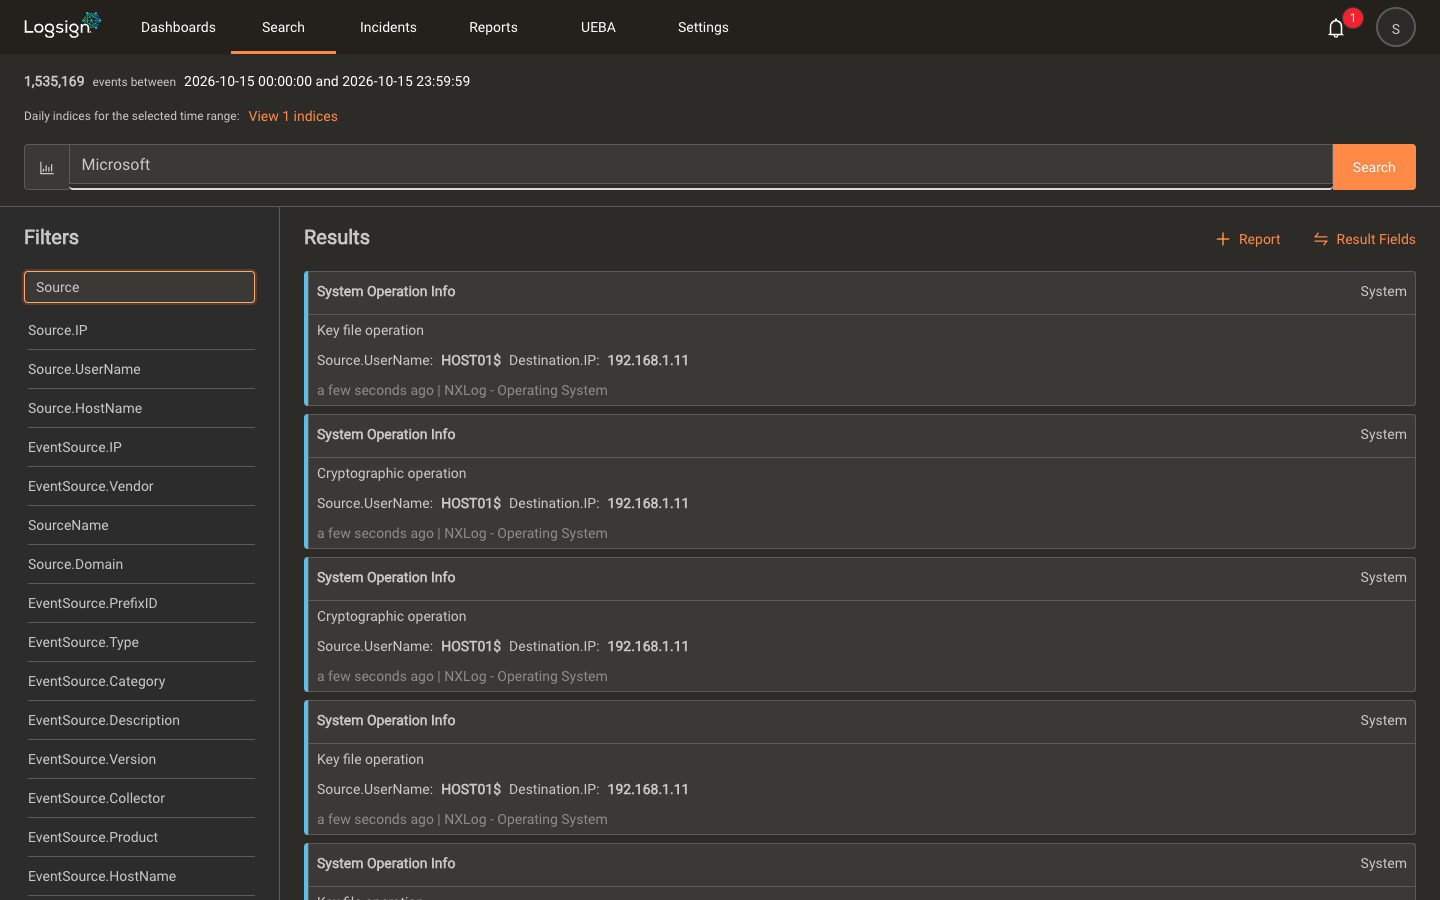Open the notifications bell

click(1336, 28)
